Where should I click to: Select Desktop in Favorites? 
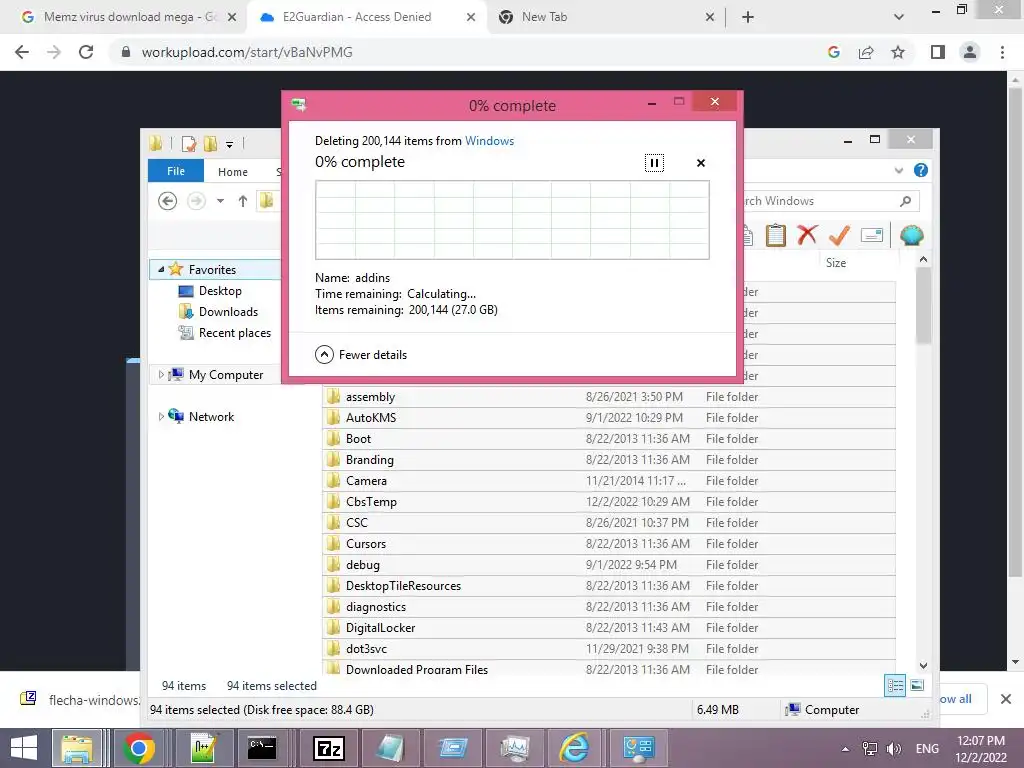coord(220,291)
